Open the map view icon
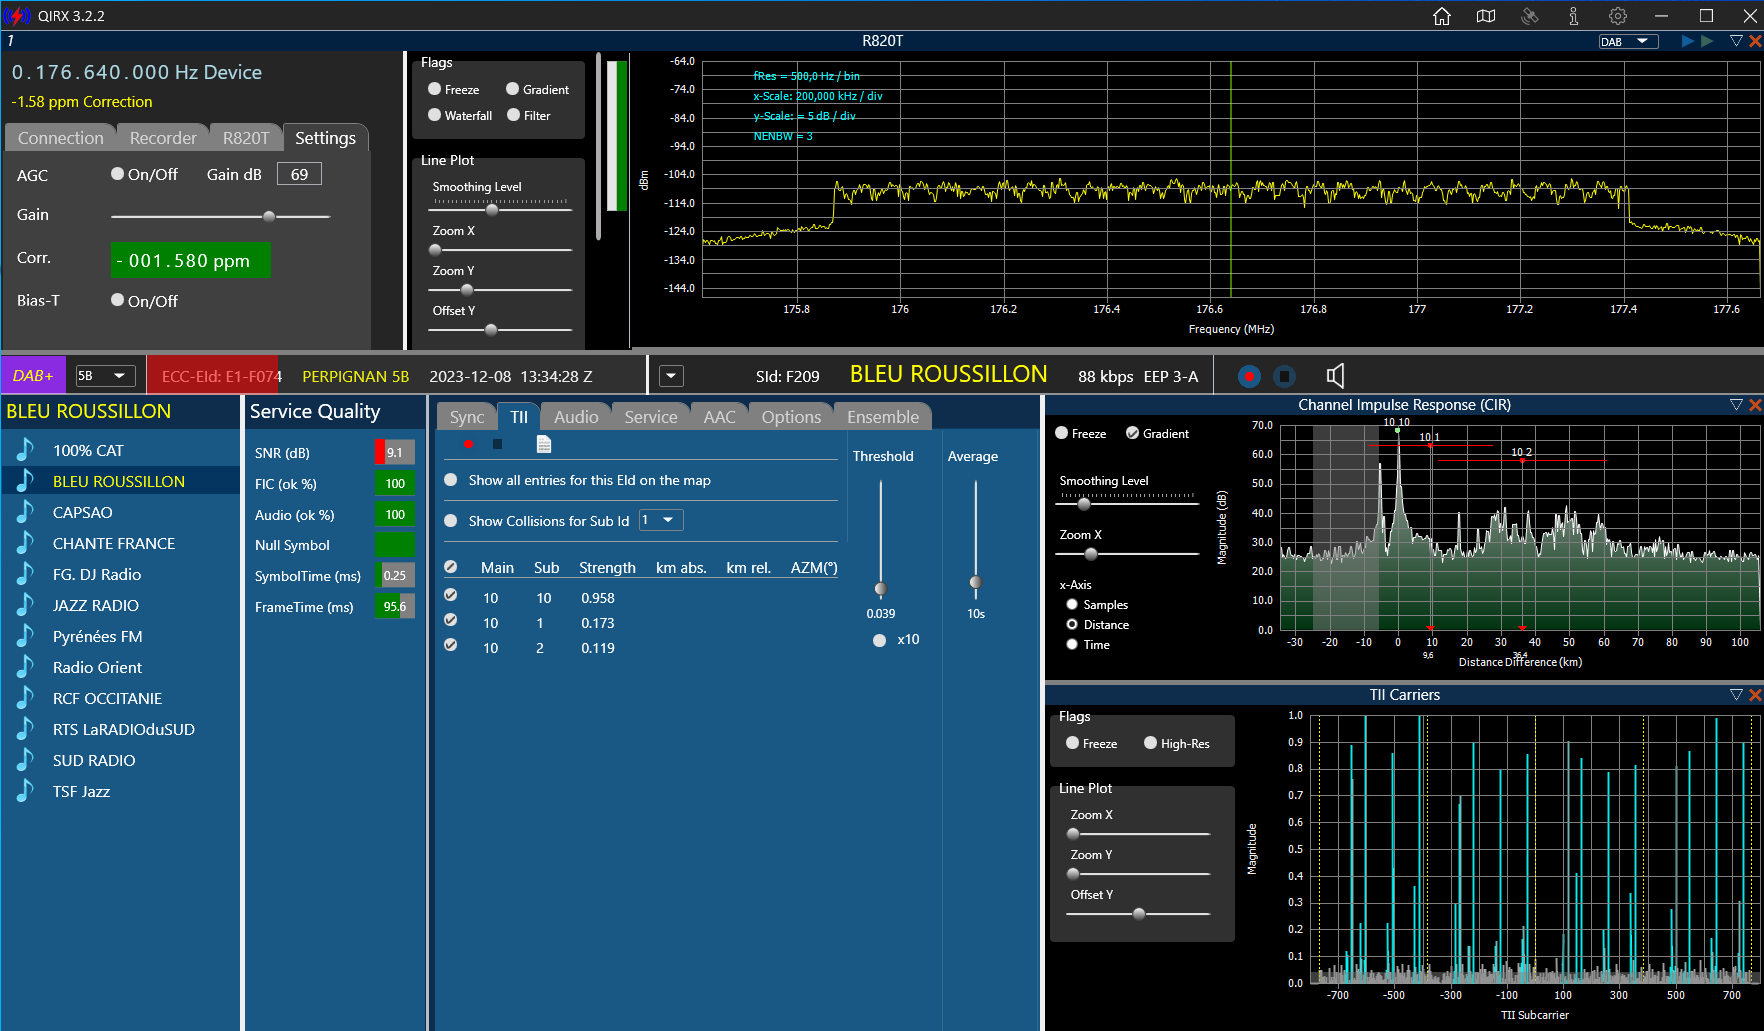 coord(1486,16)
